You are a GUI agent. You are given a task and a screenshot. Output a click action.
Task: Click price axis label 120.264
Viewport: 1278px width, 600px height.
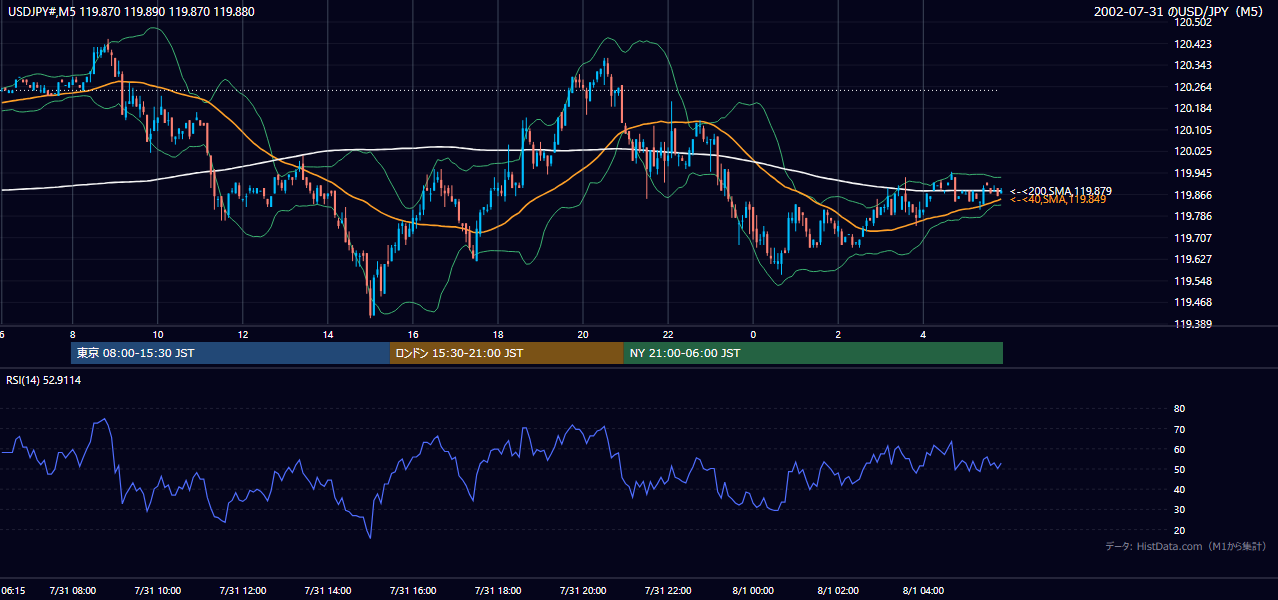1193,86
